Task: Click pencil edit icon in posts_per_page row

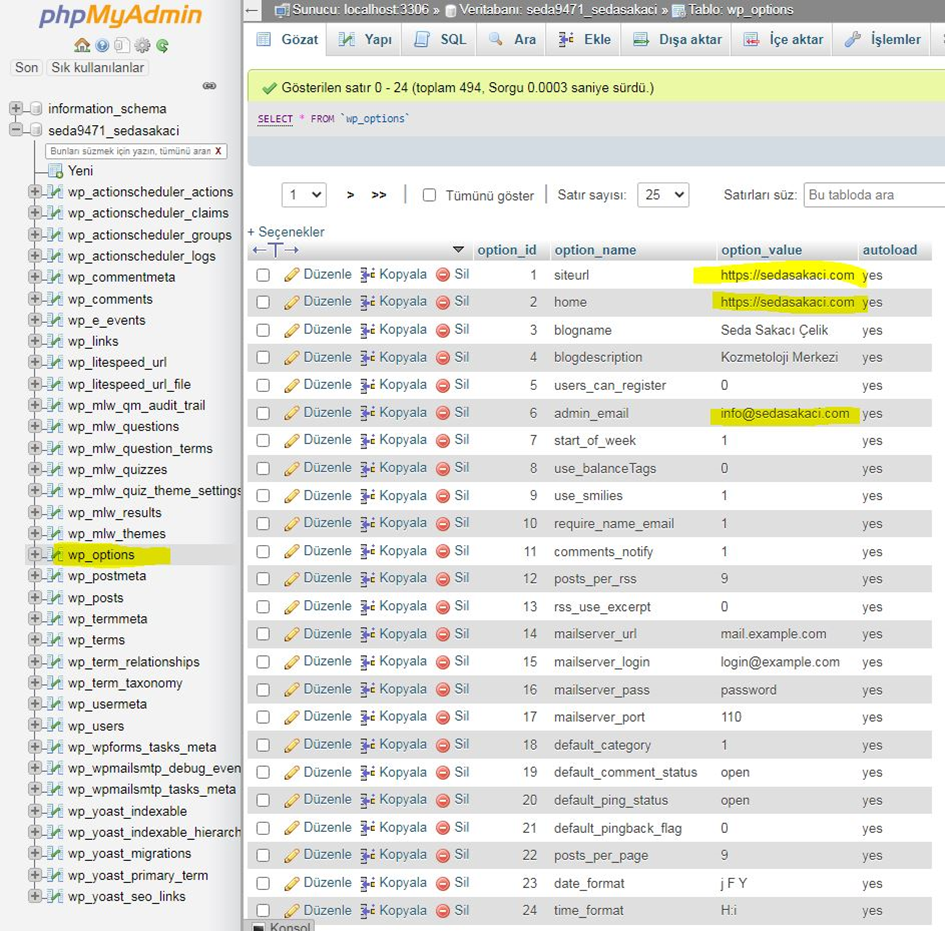Action: (292, 855)
